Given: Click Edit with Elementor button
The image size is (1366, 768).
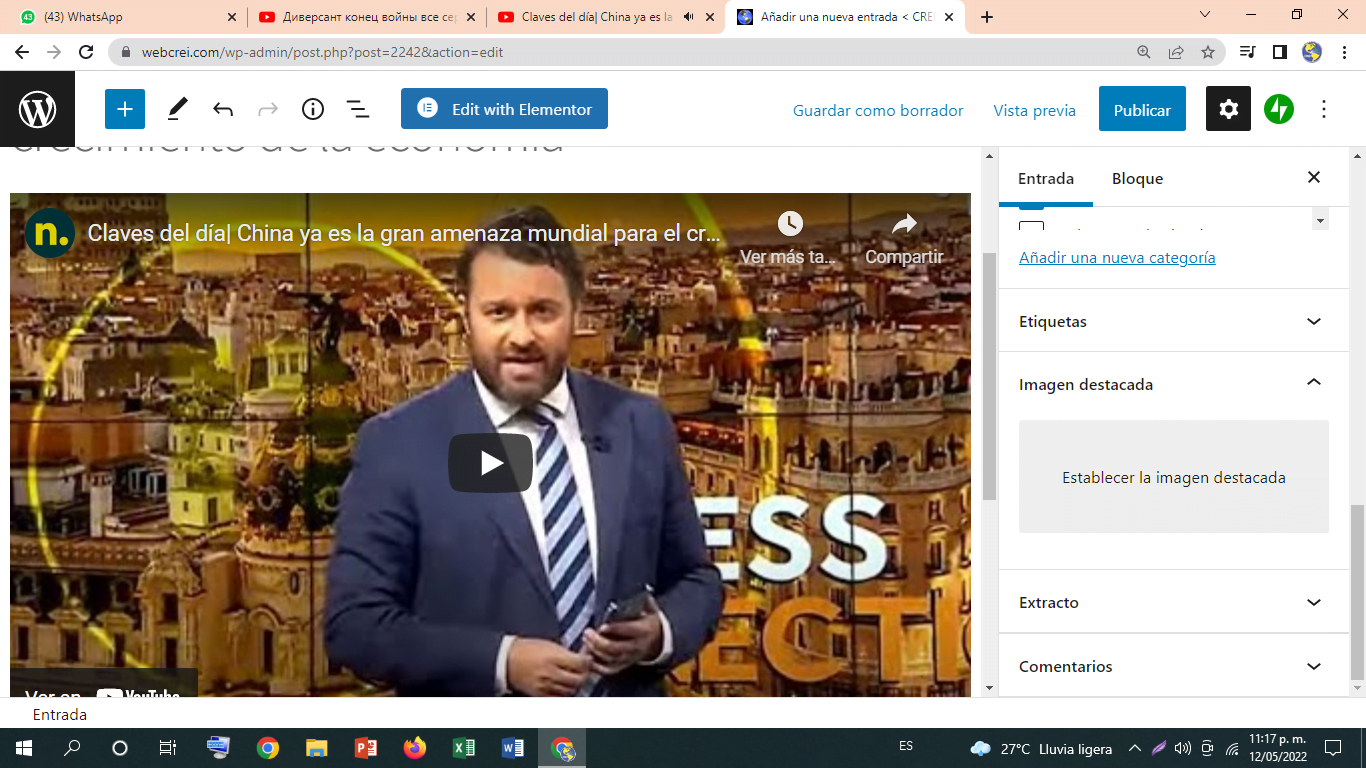Looking at the screenshot, I should click(504, 109).
